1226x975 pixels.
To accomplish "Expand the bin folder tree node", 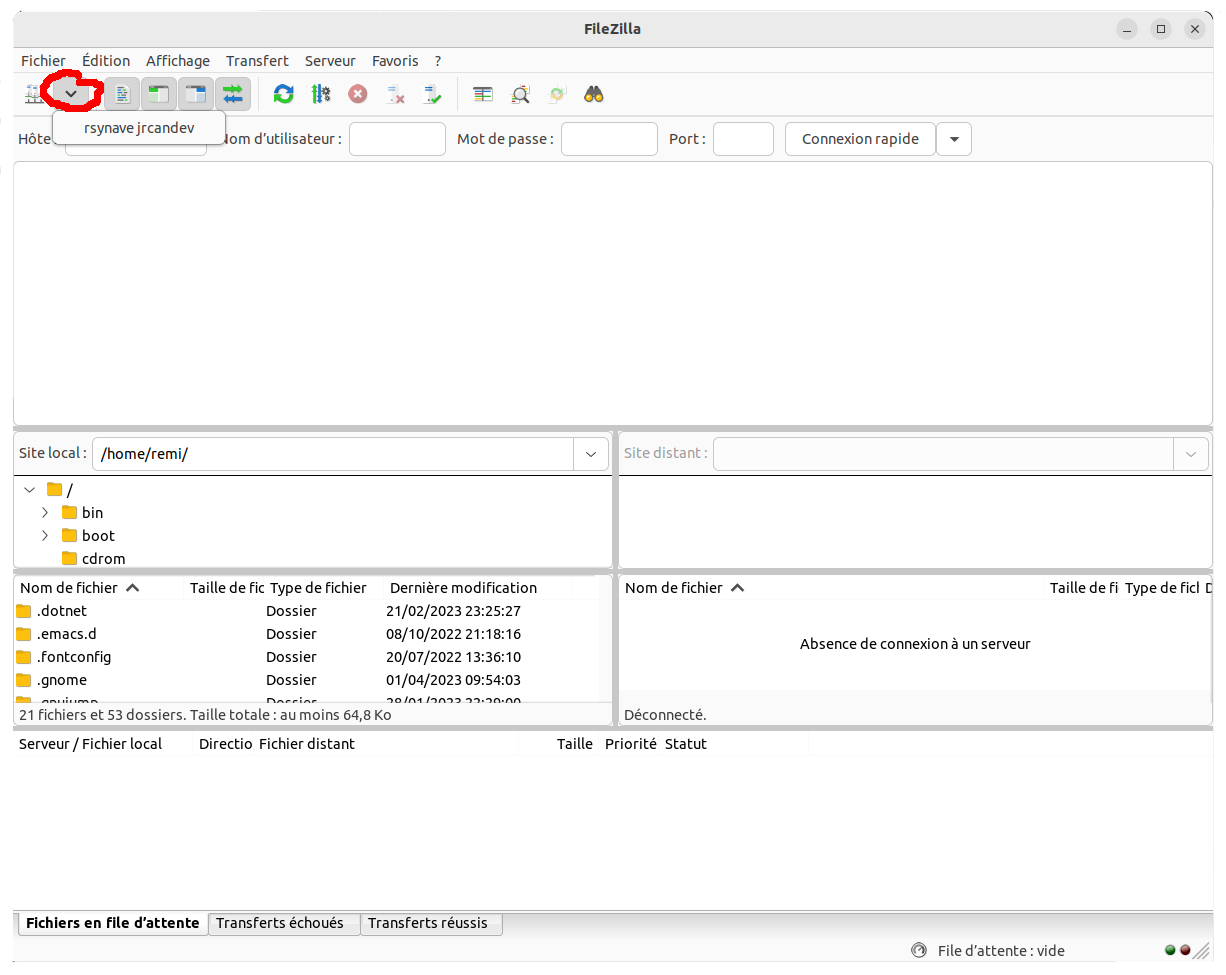I will pos(45,512).
